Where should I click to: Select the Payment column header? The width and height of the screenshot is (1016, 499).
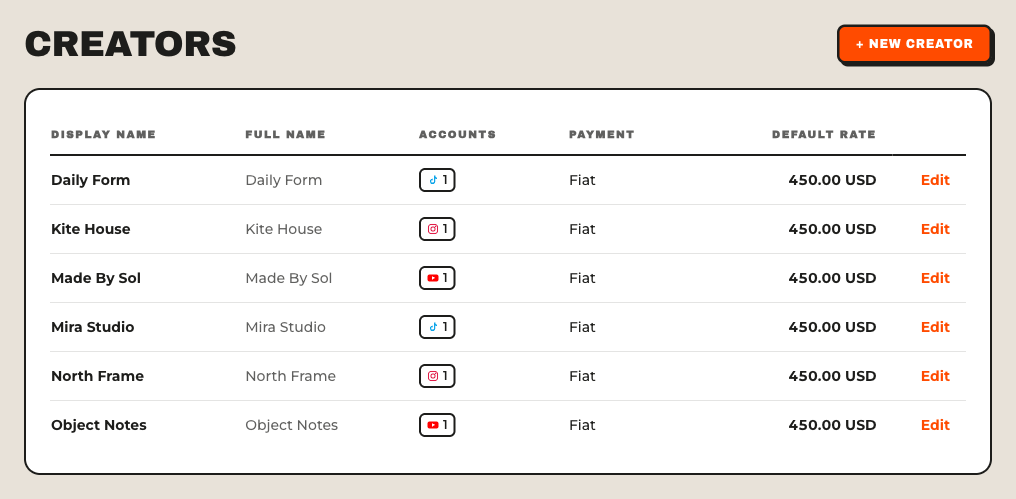click(602, 135)
